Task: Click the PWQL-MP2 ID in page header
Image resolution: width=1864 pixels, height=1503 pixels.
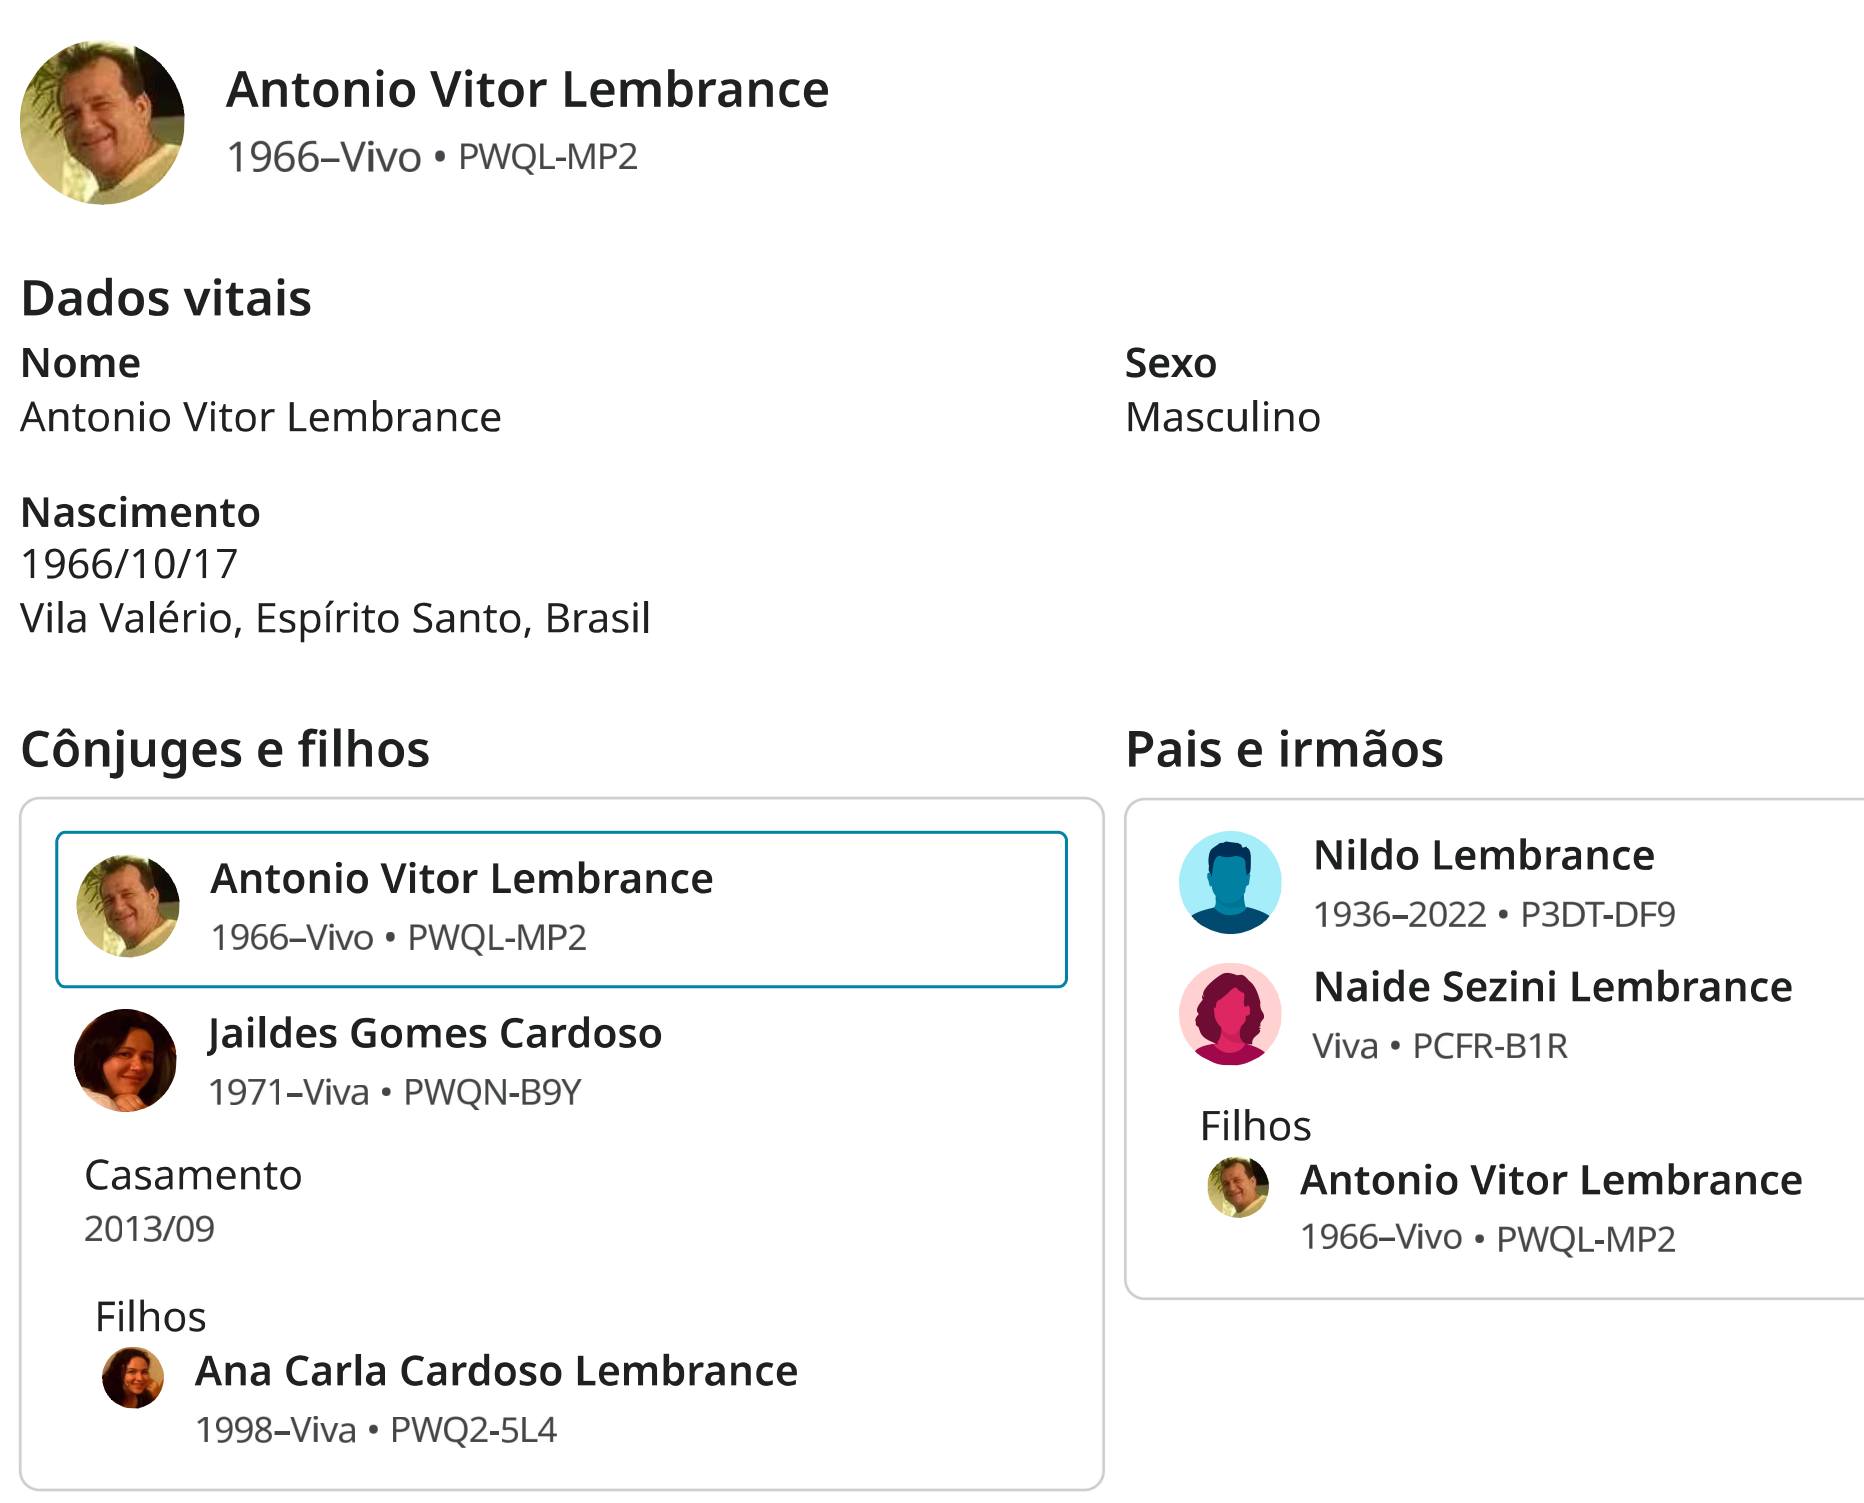Action: [x=547, y=157]
